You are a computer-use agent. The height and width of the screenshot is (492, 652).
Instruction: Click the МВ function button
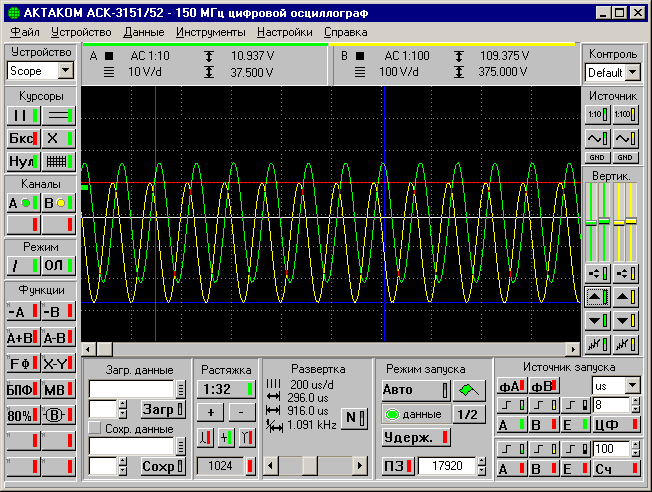pyautogui.click(x=59, y=390)
